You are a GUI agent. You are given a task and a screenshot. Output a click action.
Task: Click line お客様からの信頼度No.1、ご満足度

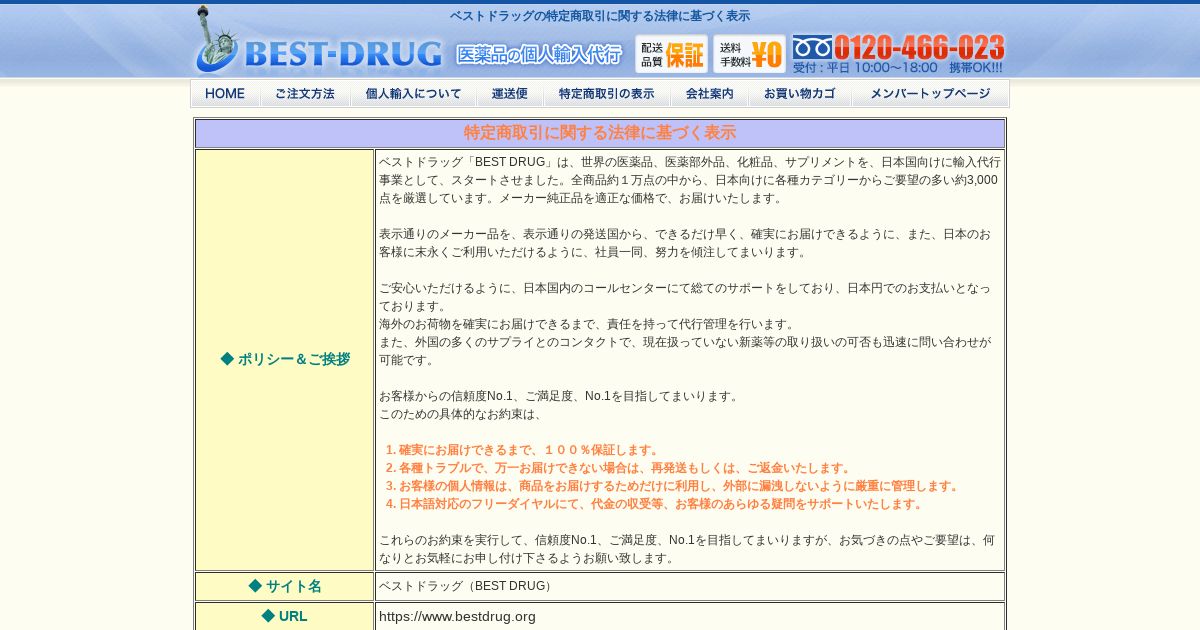click(560, 396)
